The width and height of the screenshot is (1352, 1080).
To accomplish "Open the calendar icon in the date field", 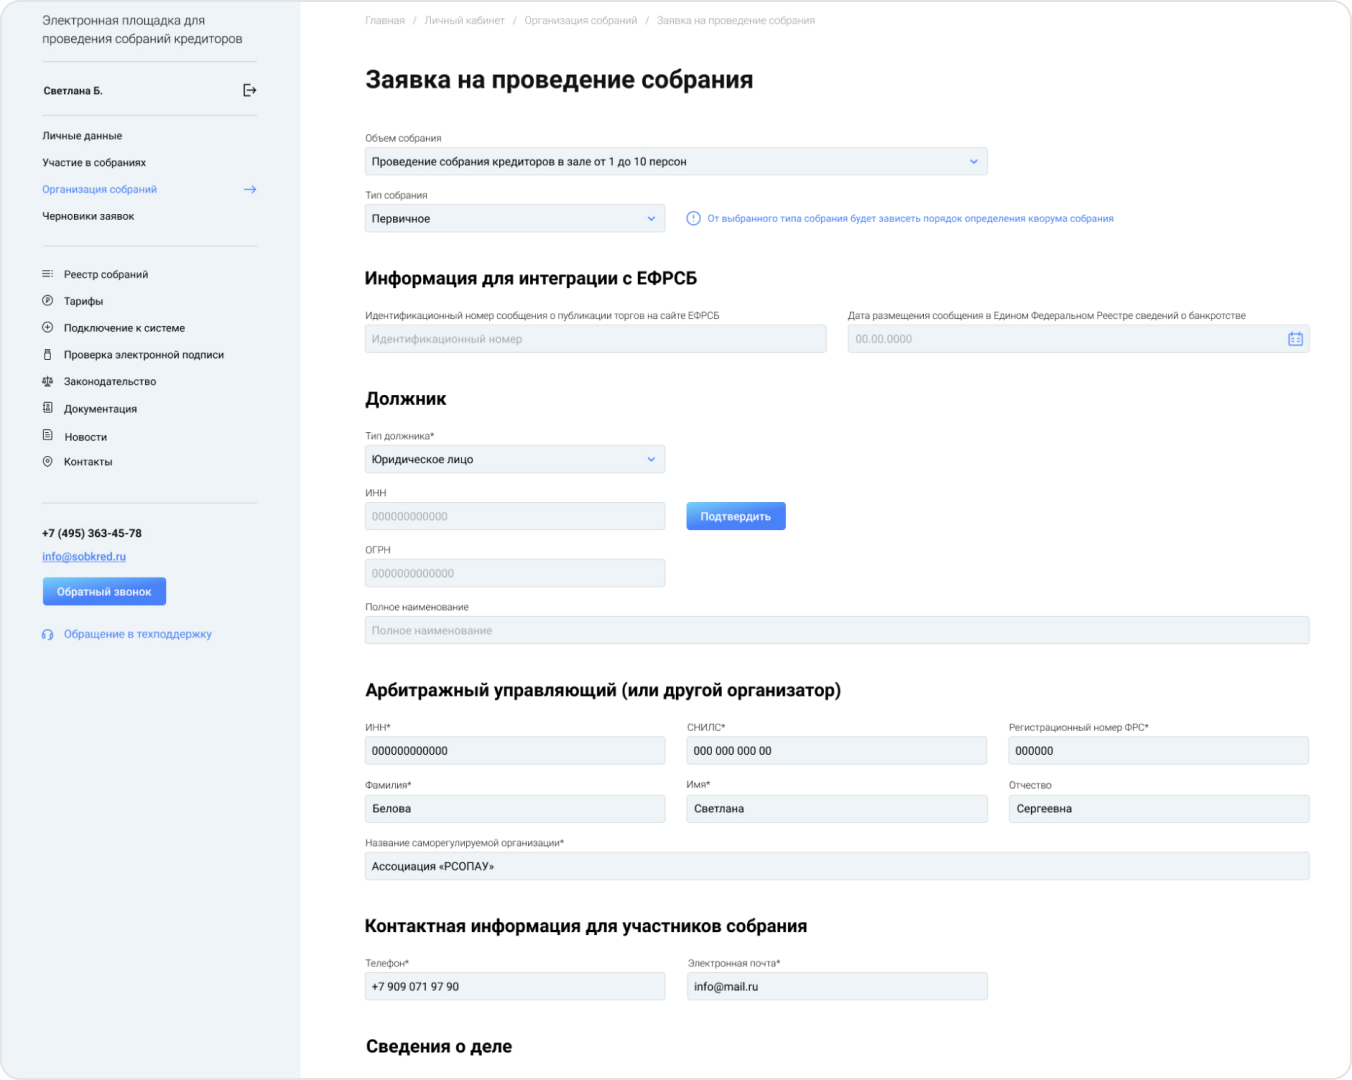I will coord(1295,339).
